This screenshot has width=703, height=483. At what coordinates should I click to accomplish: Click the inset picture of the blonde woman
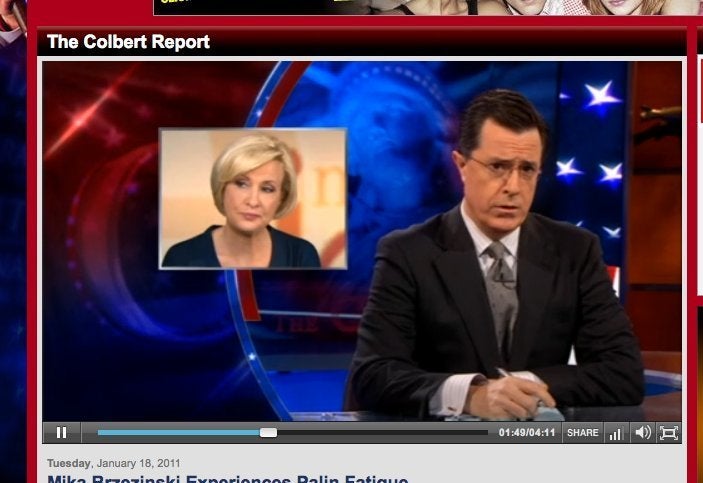tap(253, 199)
